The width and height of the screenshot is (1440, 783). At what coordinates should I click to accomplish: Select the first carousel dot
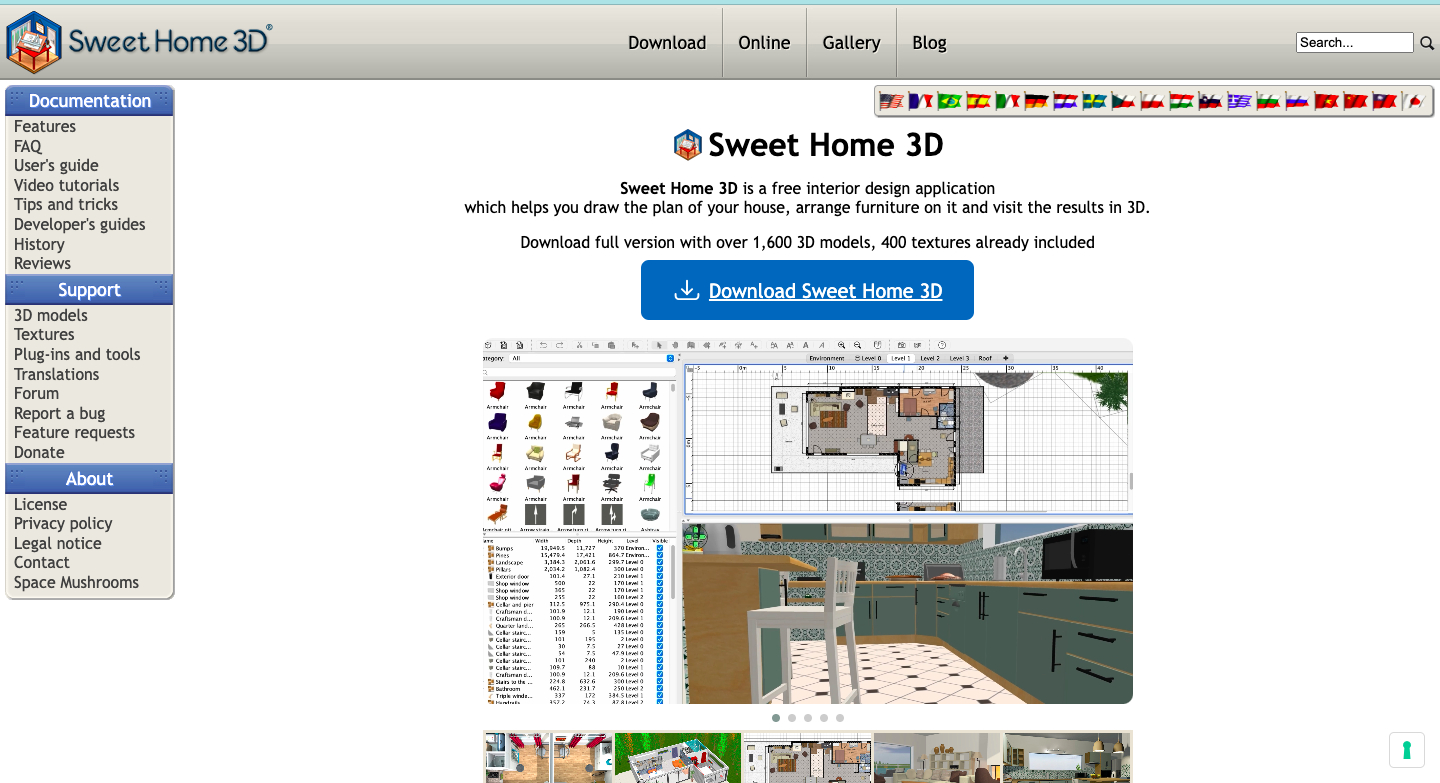coord(776,718)
